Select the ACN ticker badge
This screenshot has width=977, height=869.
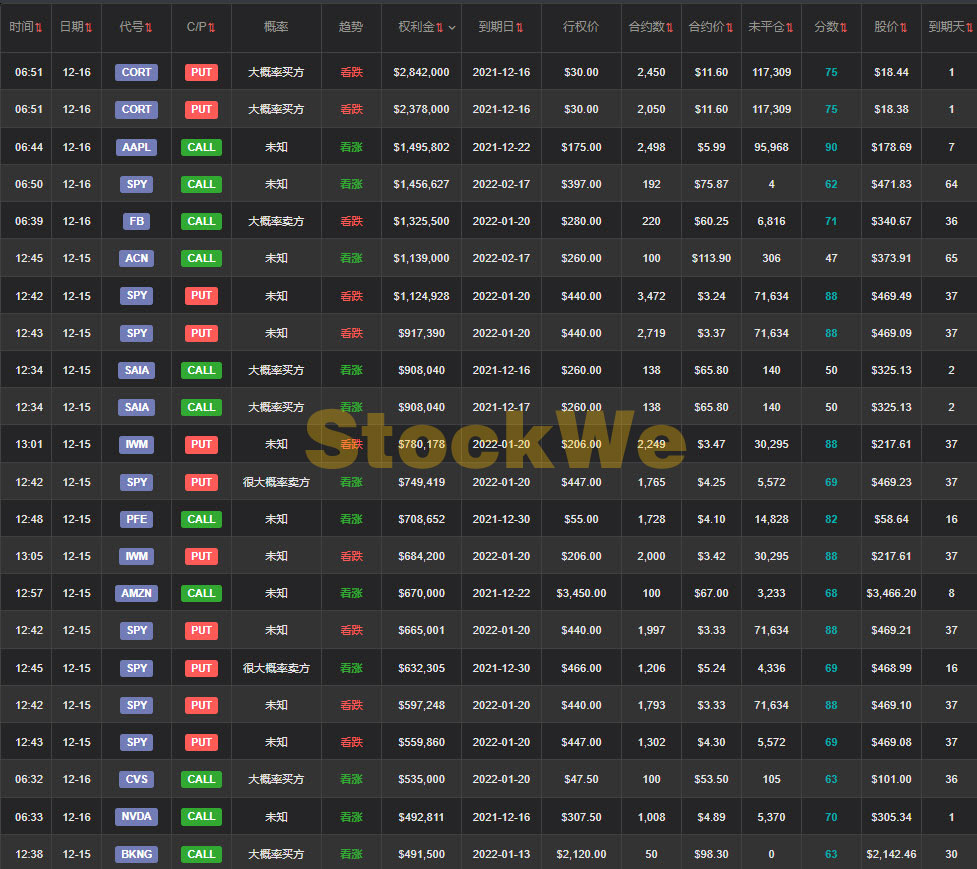click(x=136, y=258)
